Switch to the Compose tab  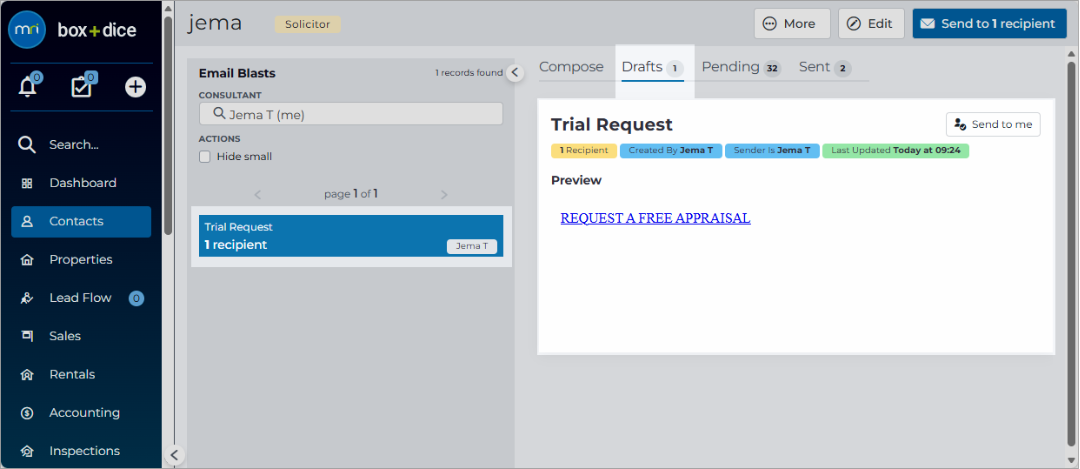(x=571, y=67)
